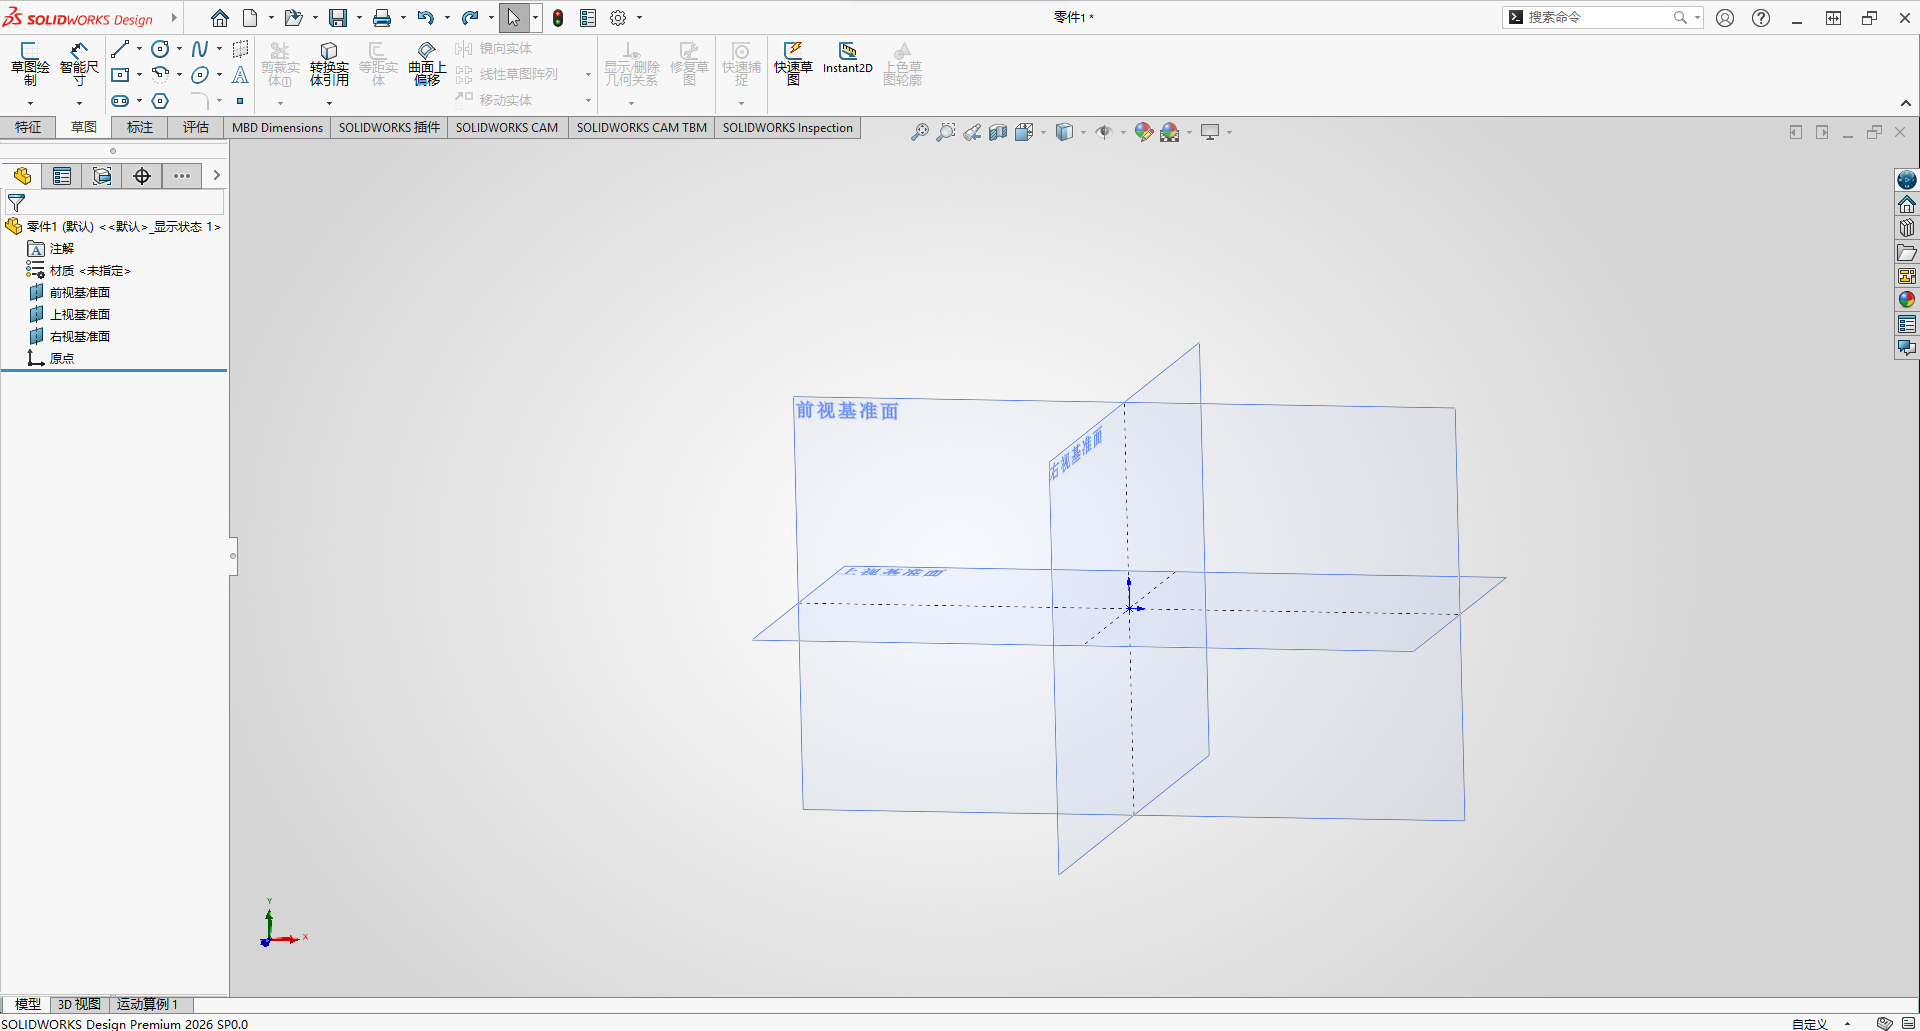
Task: Click Zoom to Area in view toolbar
Action: point(946,132)
